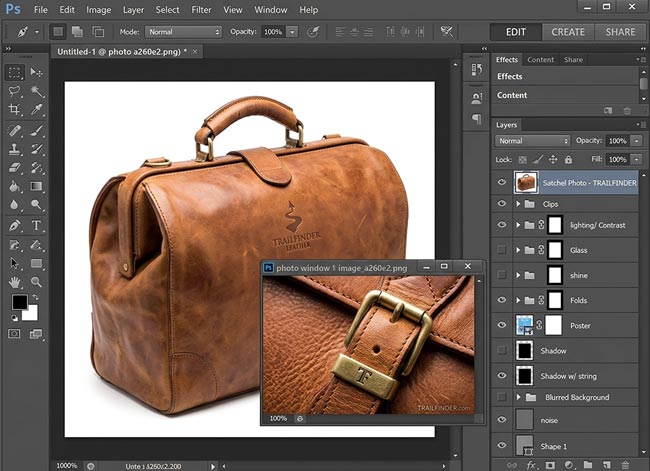This screenshot has width=650, height=471.
Task: Expand the Blurred Background group
Action: (x=519, y=397)
